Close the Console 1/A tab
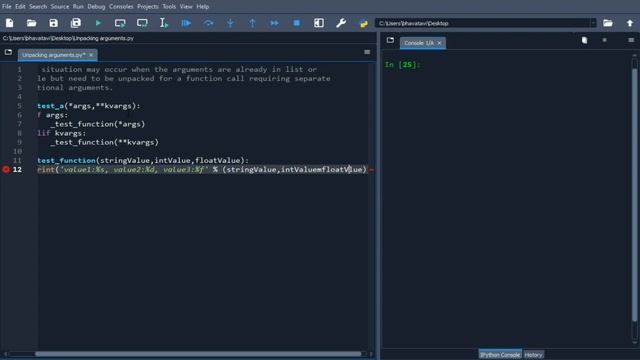The width and height of the screenshot is (640, 360). [440, 43]
